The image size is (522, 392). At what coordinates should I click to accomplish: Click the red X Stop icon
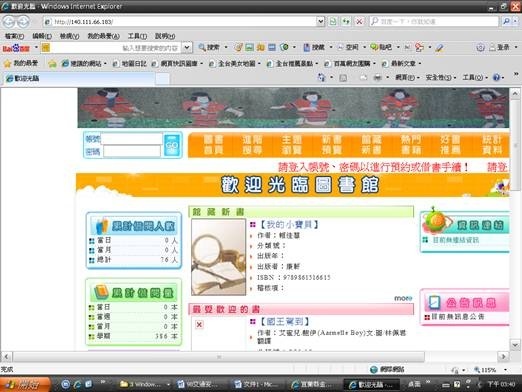359,22
